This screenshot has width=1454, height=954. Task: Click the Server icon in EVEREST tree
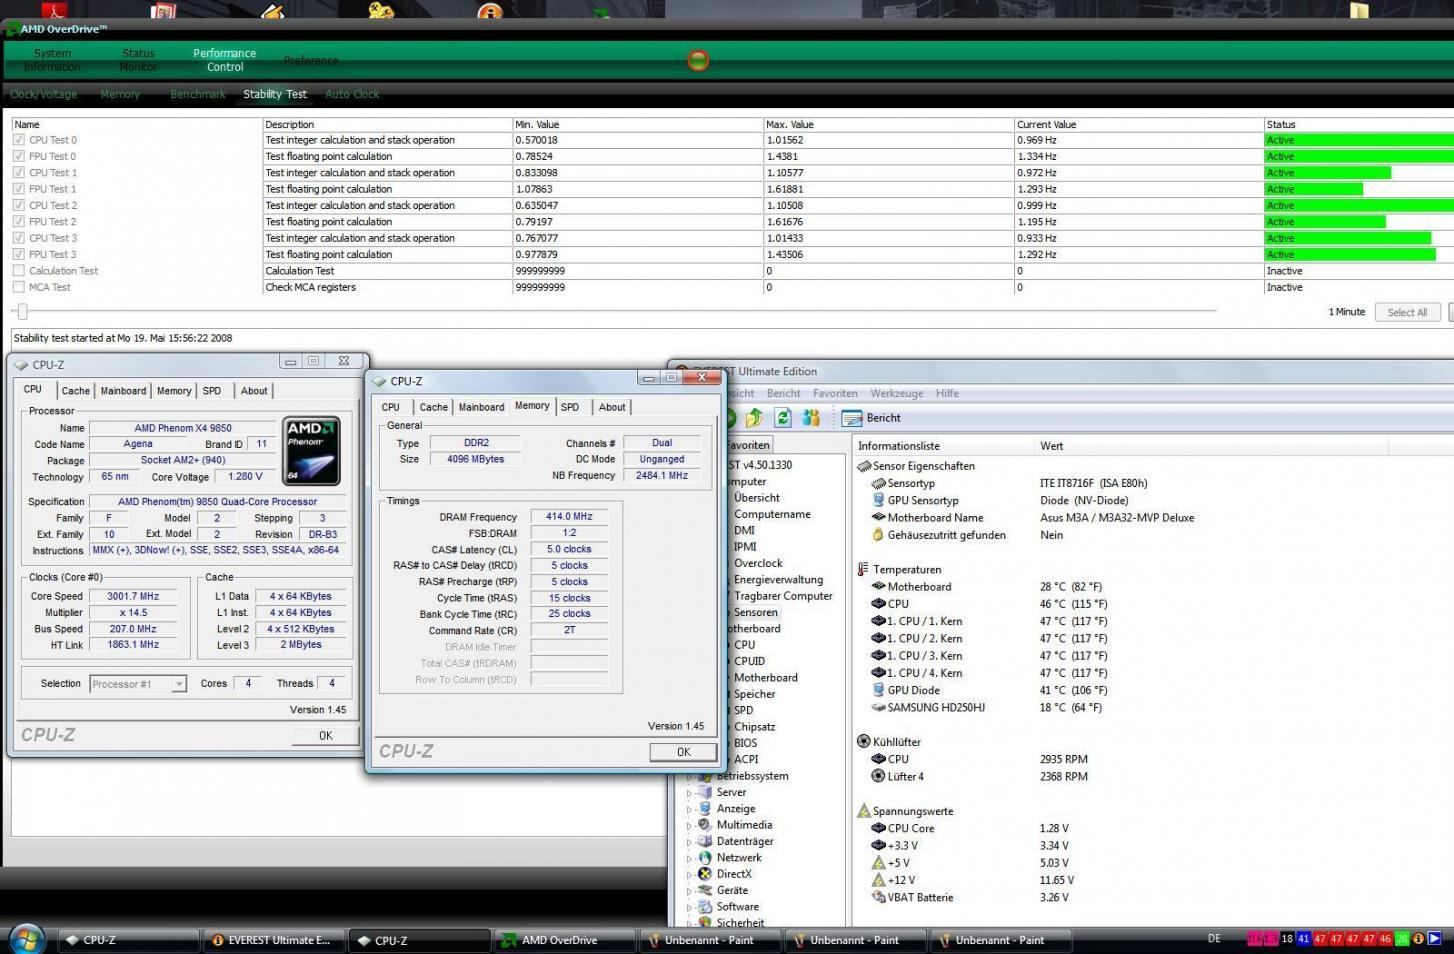pos(704,792)
